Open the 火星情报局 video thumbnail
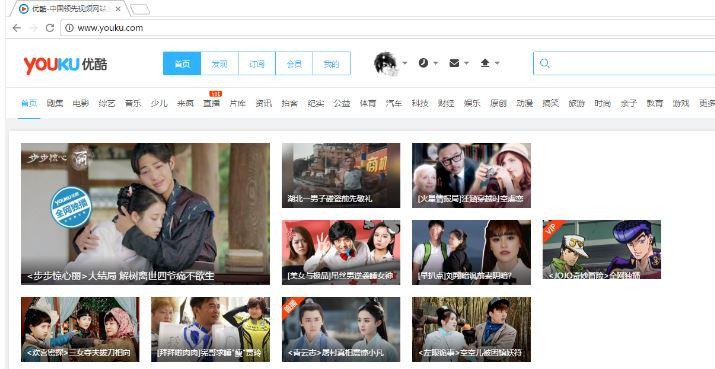This screenshot has width=715, height=369. point(471,176)
